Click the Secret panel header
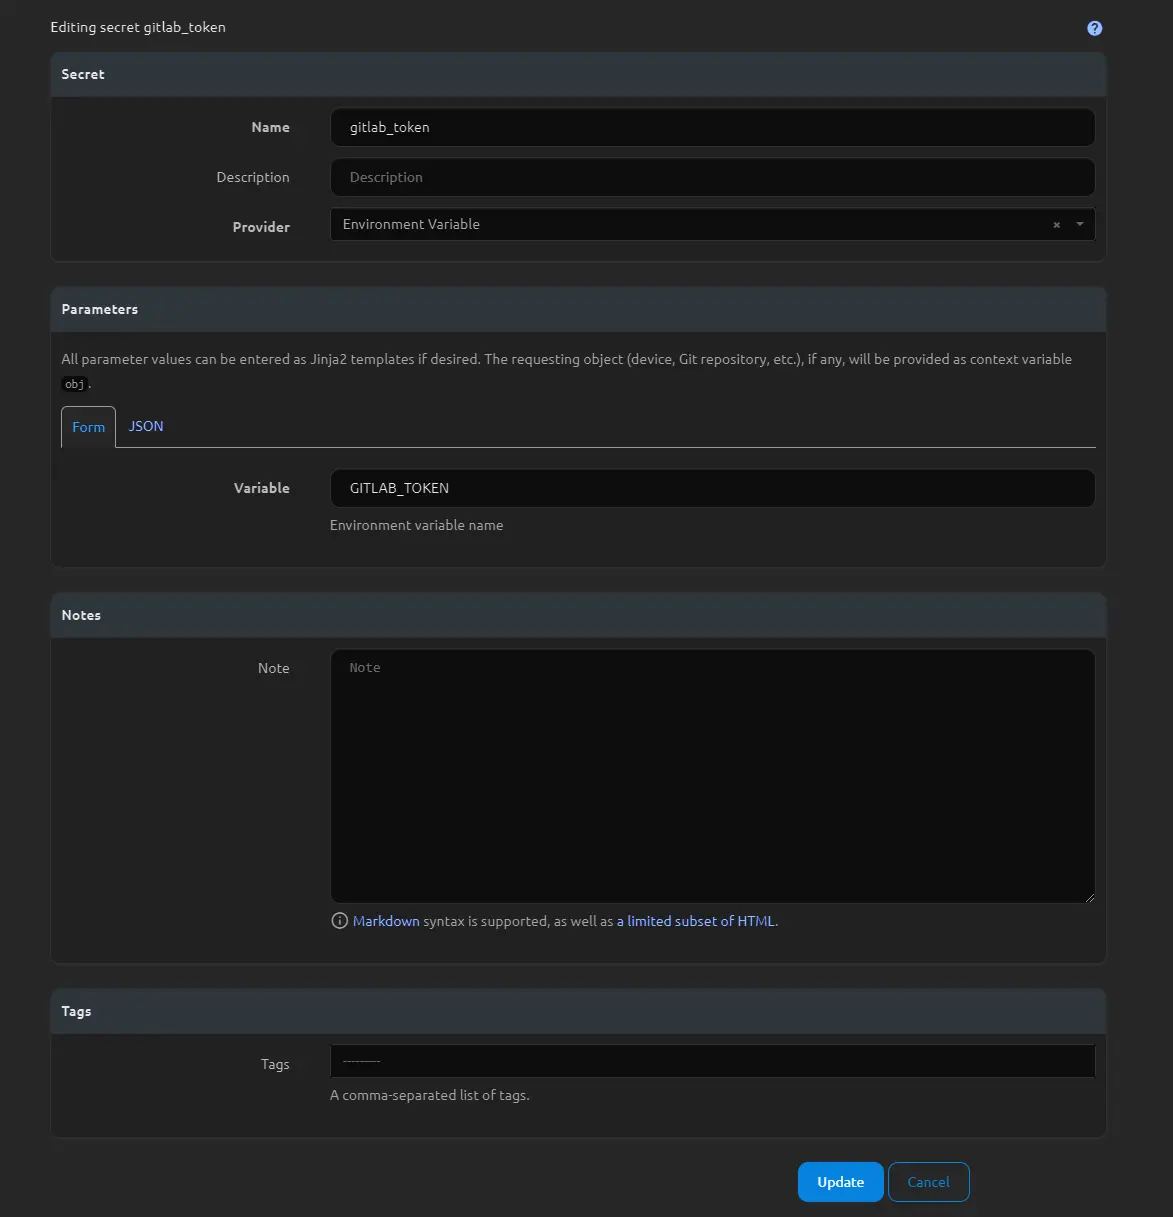This screenshot has width=1173, height=1217. [x=578, y=74]
